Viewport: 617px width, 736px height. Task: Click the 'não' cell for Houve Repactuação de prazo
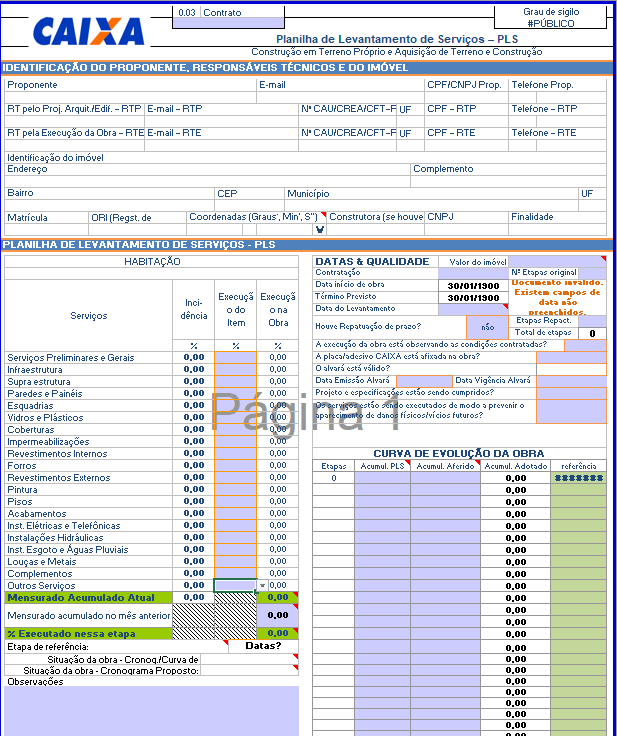(487, 327)
